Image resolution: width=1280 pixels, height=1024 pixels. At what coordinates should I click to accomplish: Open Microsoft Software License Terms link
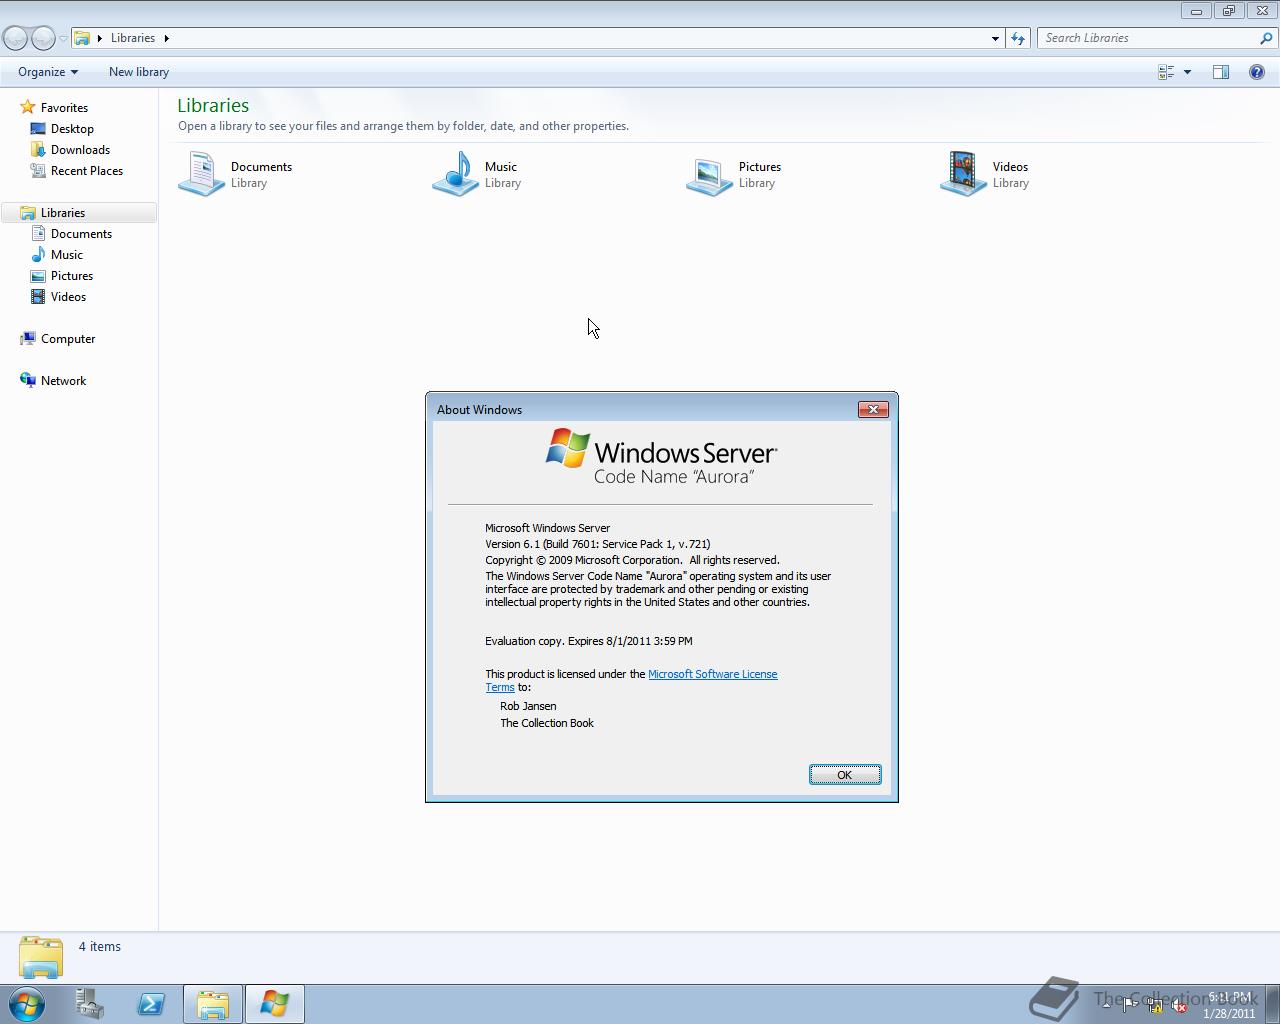coord(713,674)
